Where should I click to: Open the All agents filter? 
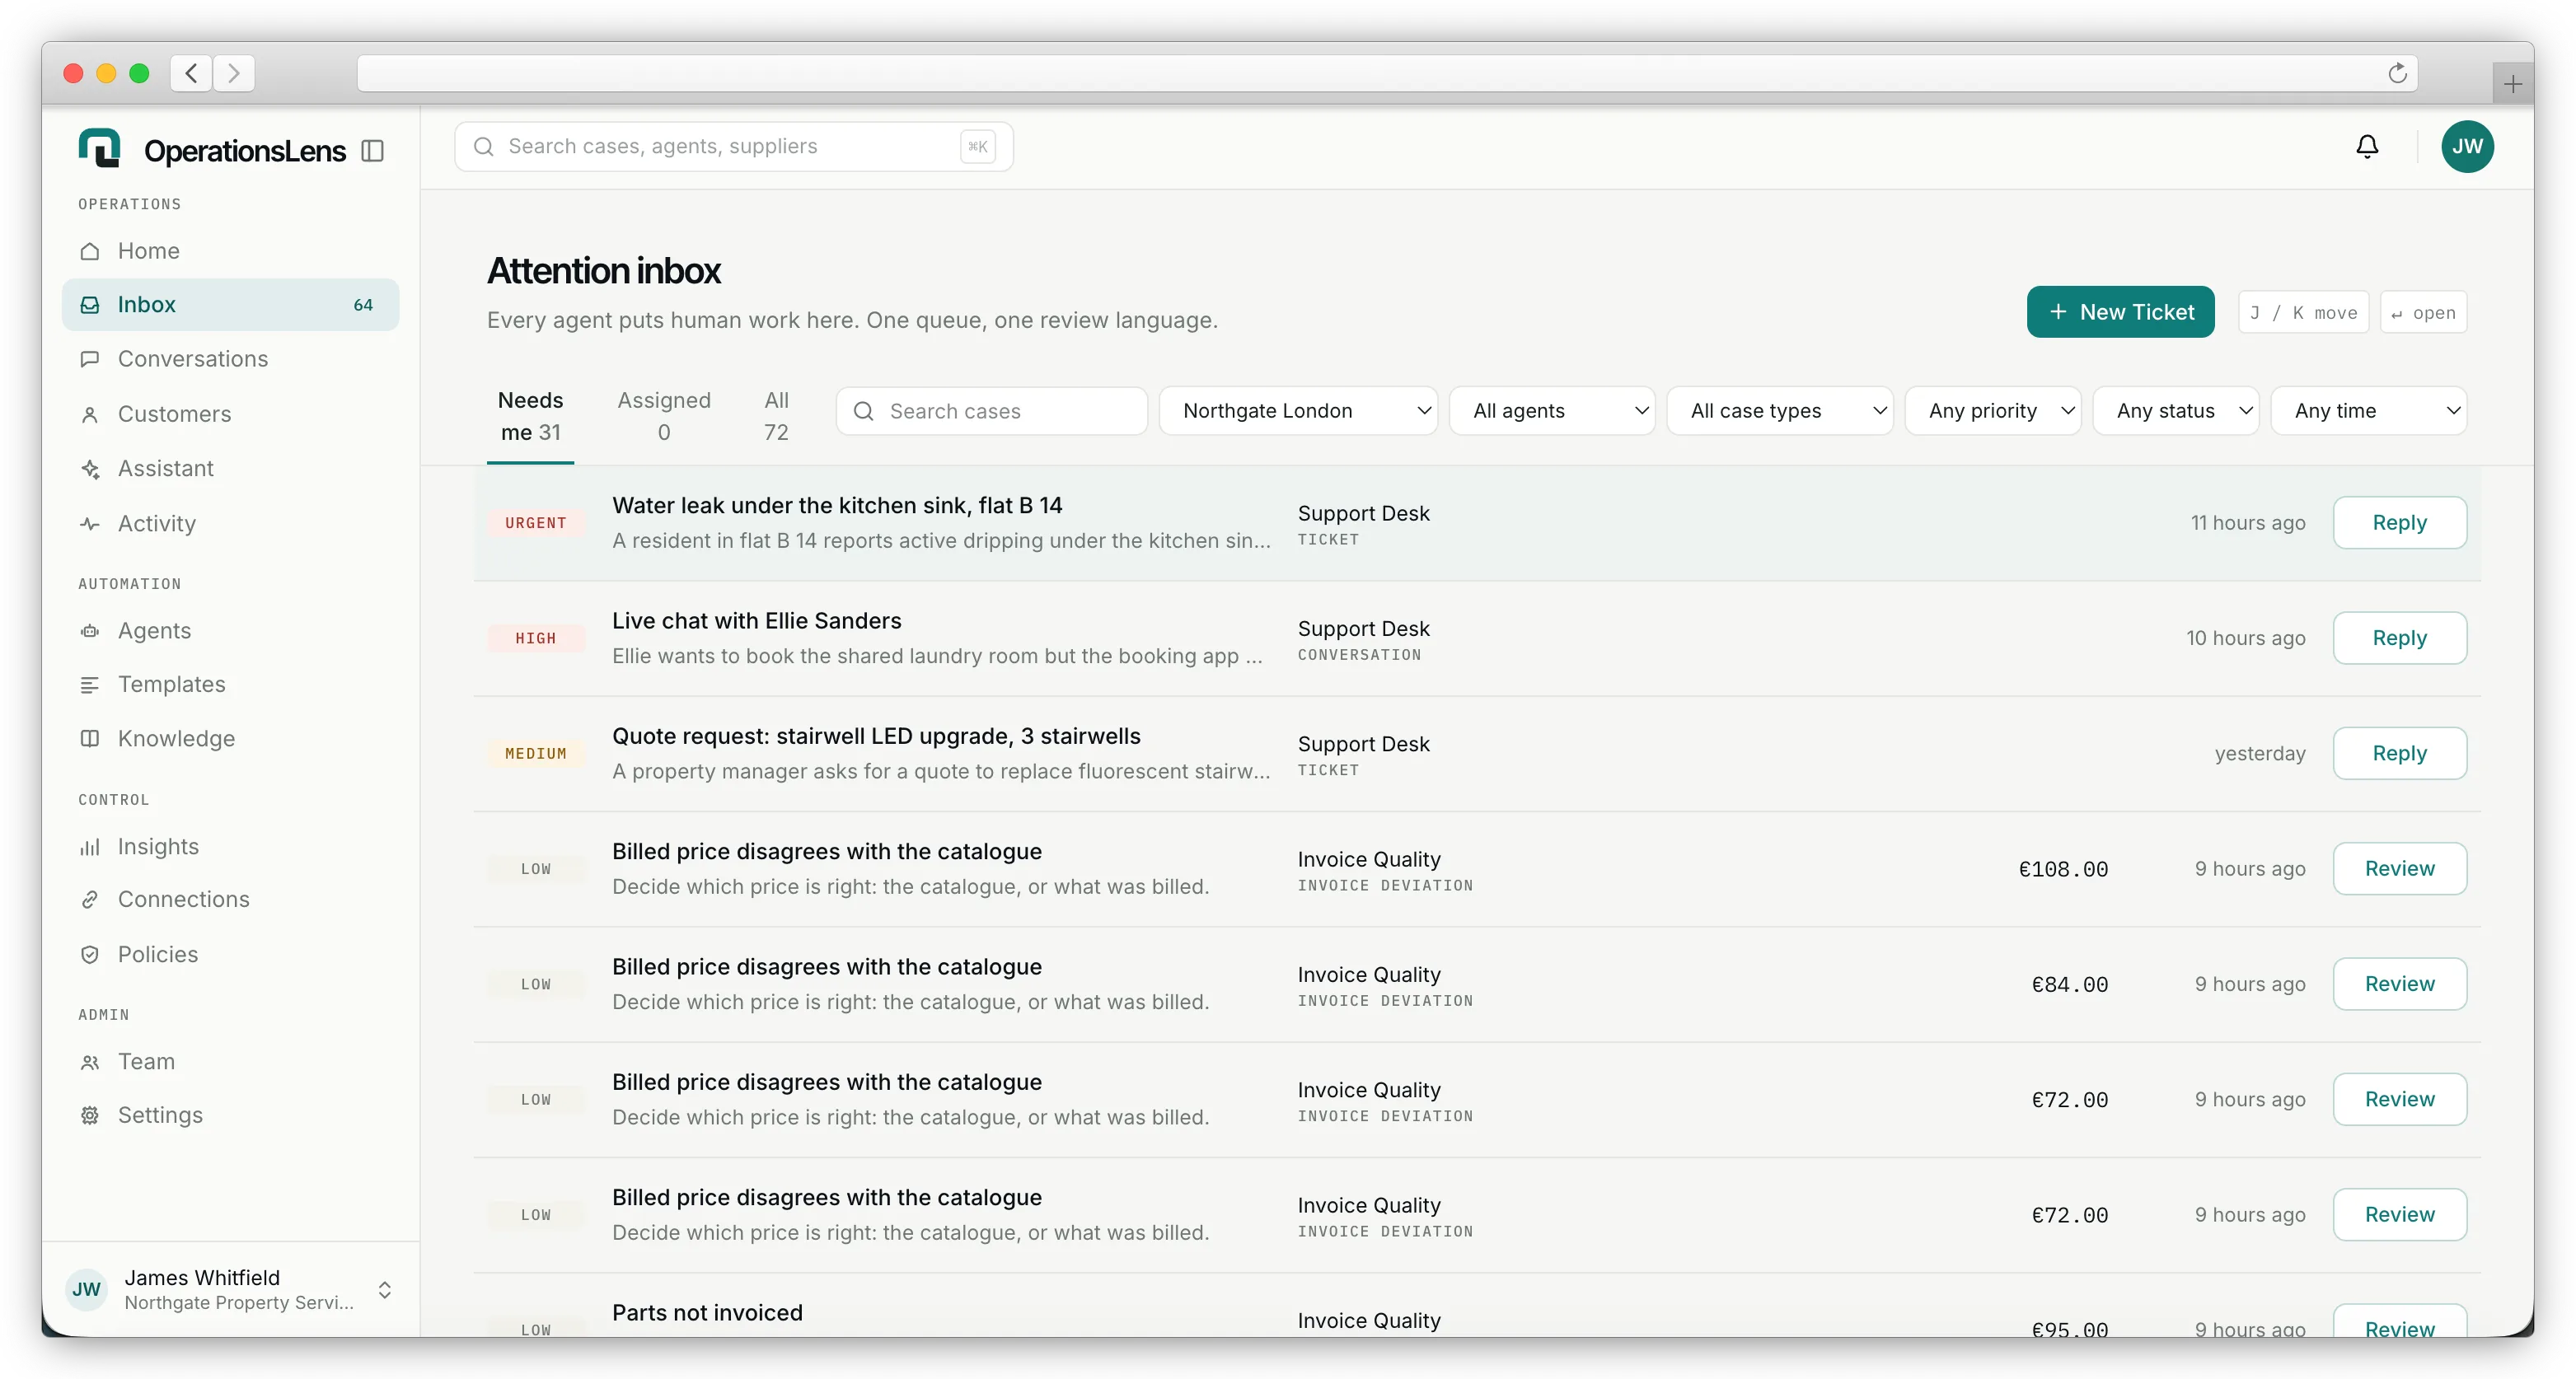[1551, 411]
